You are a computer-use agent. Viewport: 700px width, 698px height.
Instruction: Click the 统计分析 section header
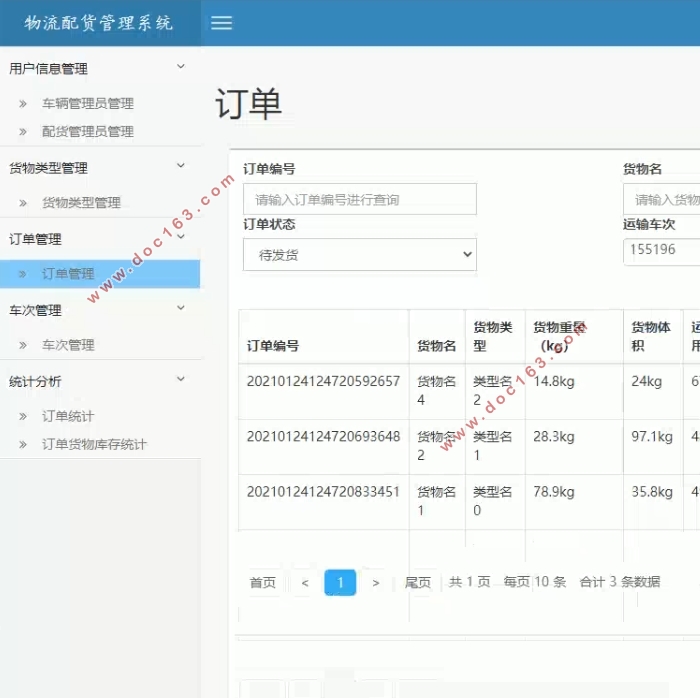(x=35, y=382)
